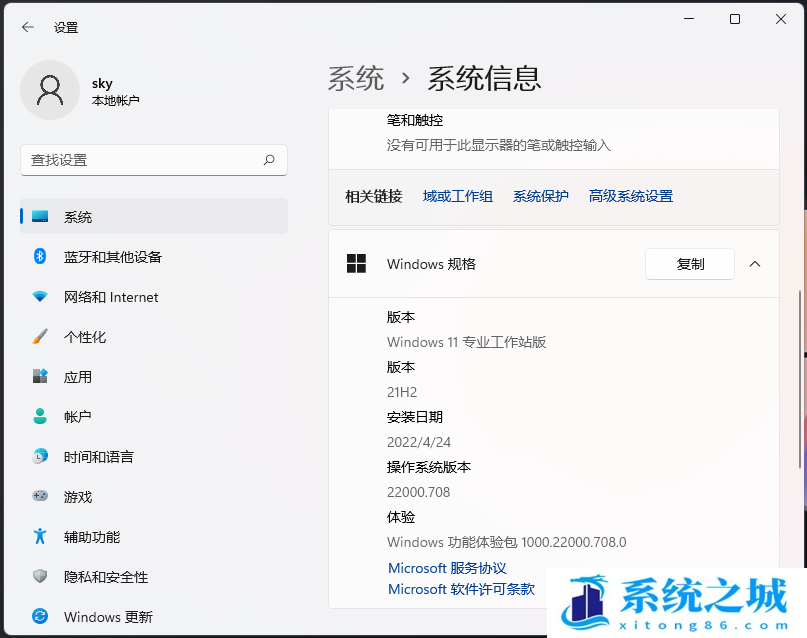Click the 本地帐户 label

tap(115, 100)
